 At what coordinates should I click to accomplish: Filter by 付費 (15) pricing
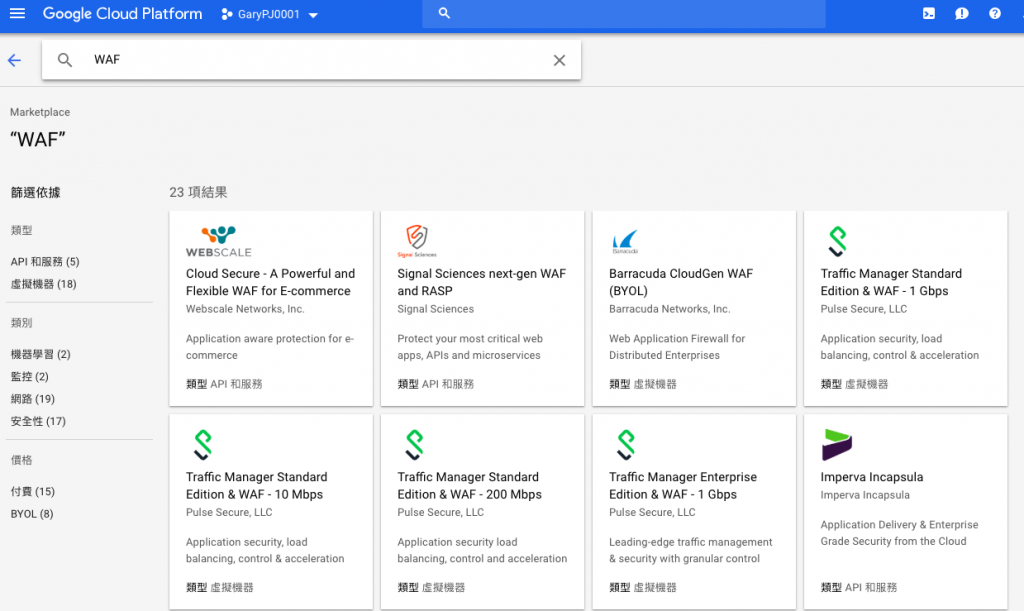click(x=32, y=492)
